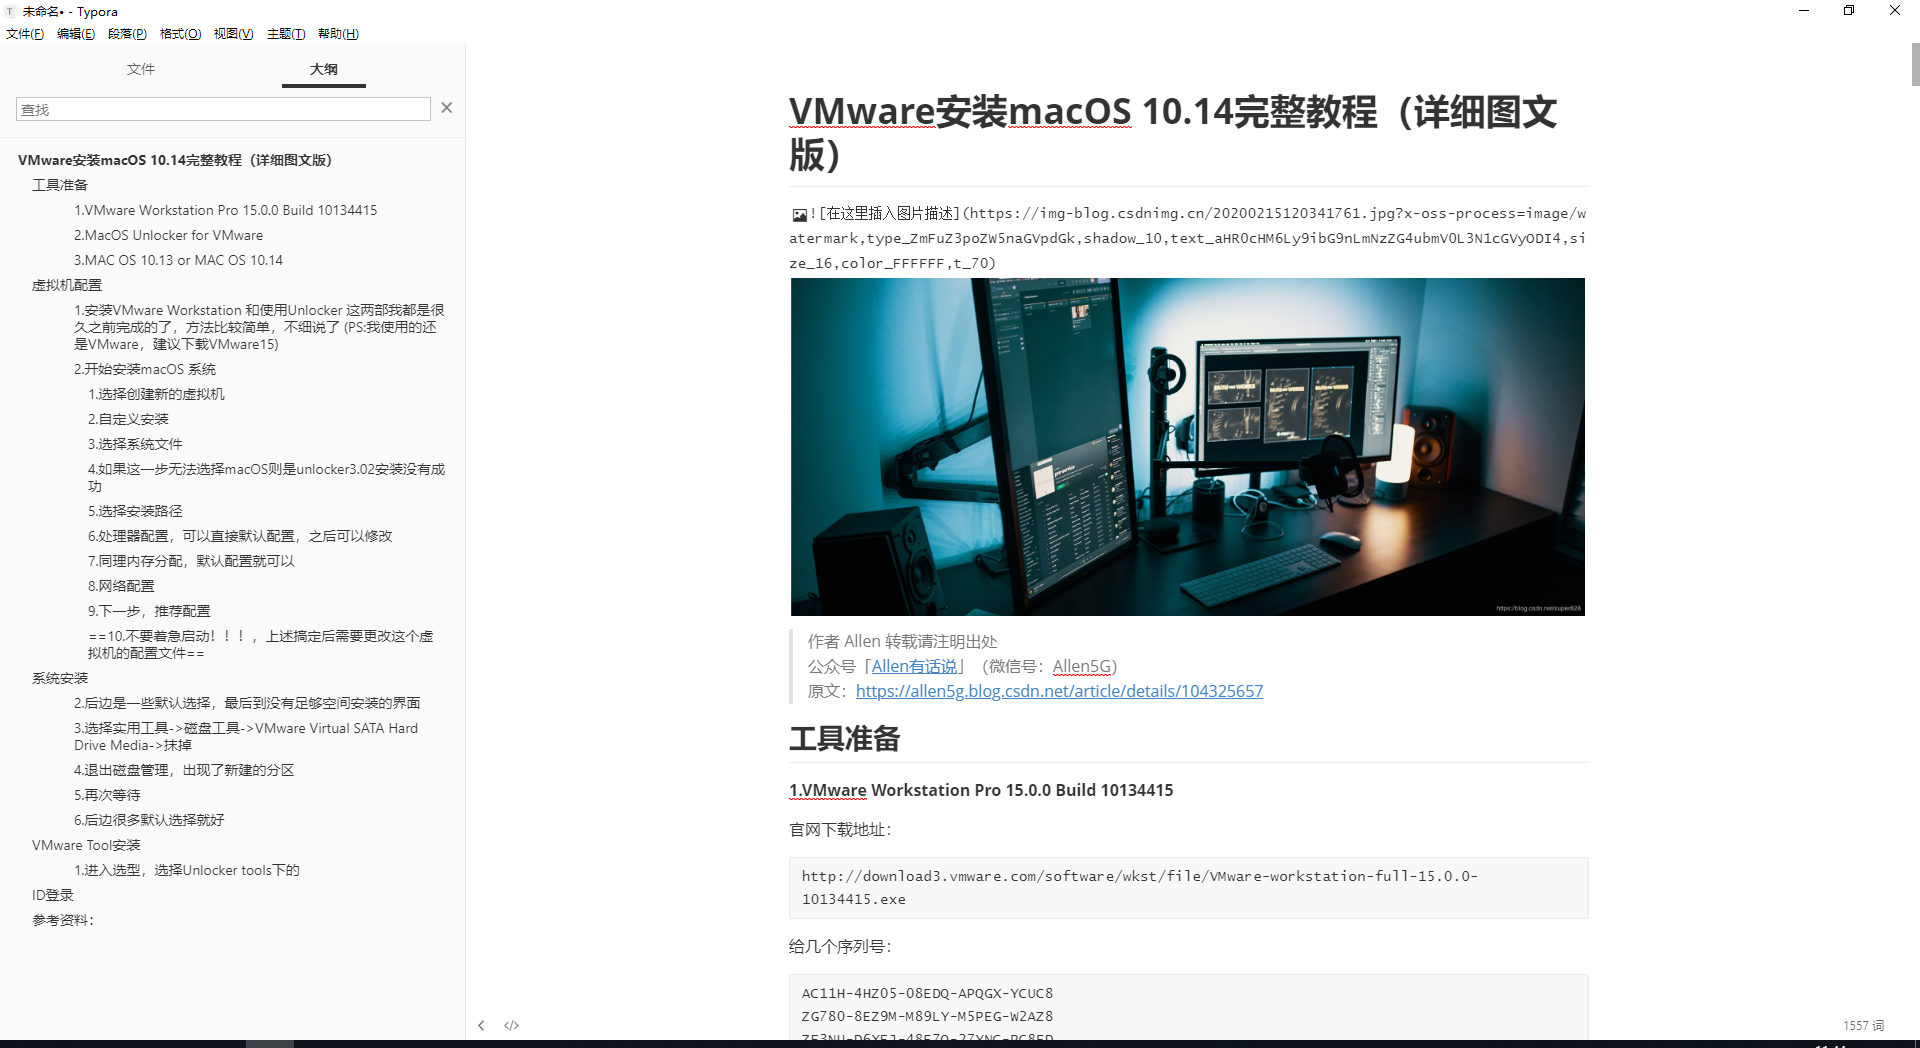Viewport: 1920px width, 1048px height.
Task: Click the main title VMware安装macOS 10.14完整教程
Action: pos(1173,132)
